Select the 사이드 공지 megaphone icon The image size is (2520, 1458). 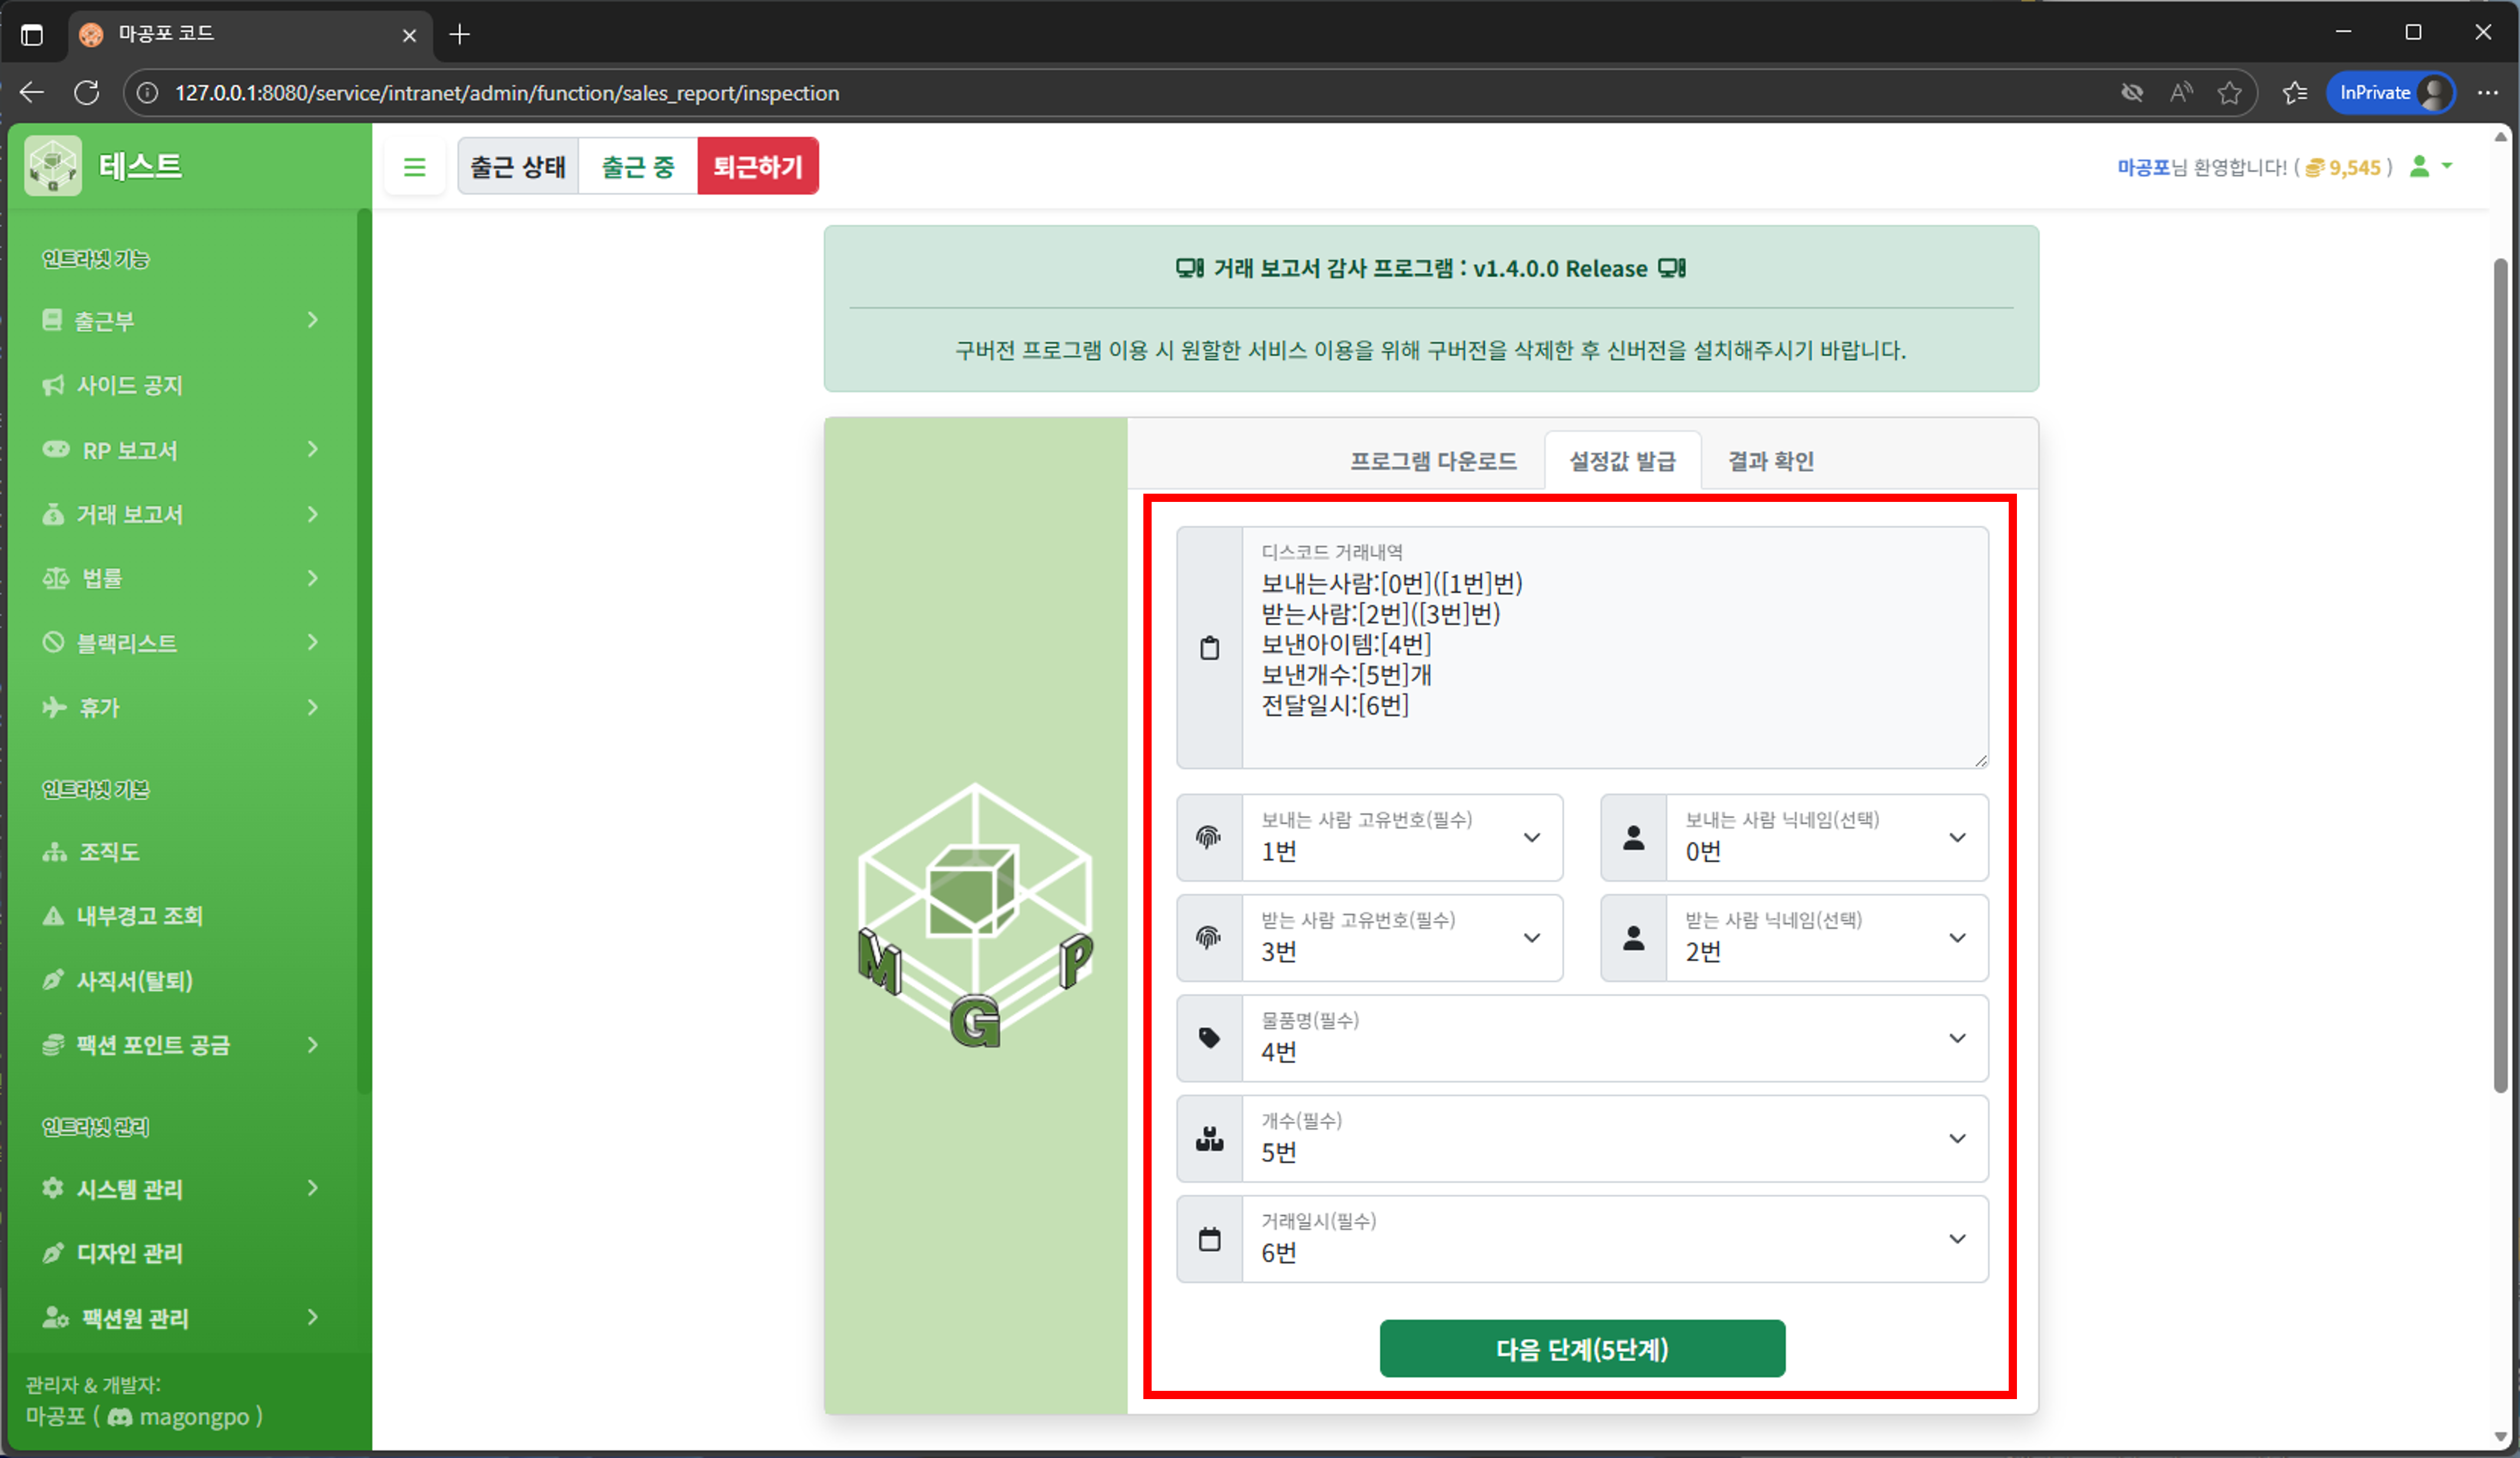coord(53,384)
